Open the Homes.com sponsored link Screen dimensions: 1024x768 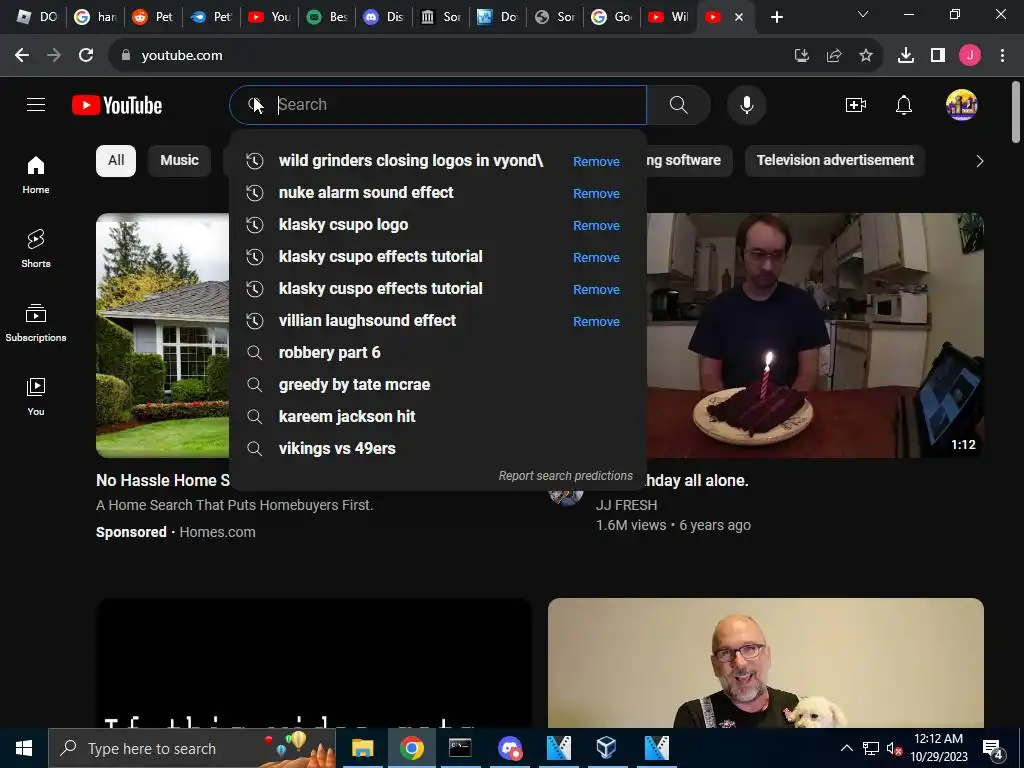pyautogui.click(x=217, y=532)
